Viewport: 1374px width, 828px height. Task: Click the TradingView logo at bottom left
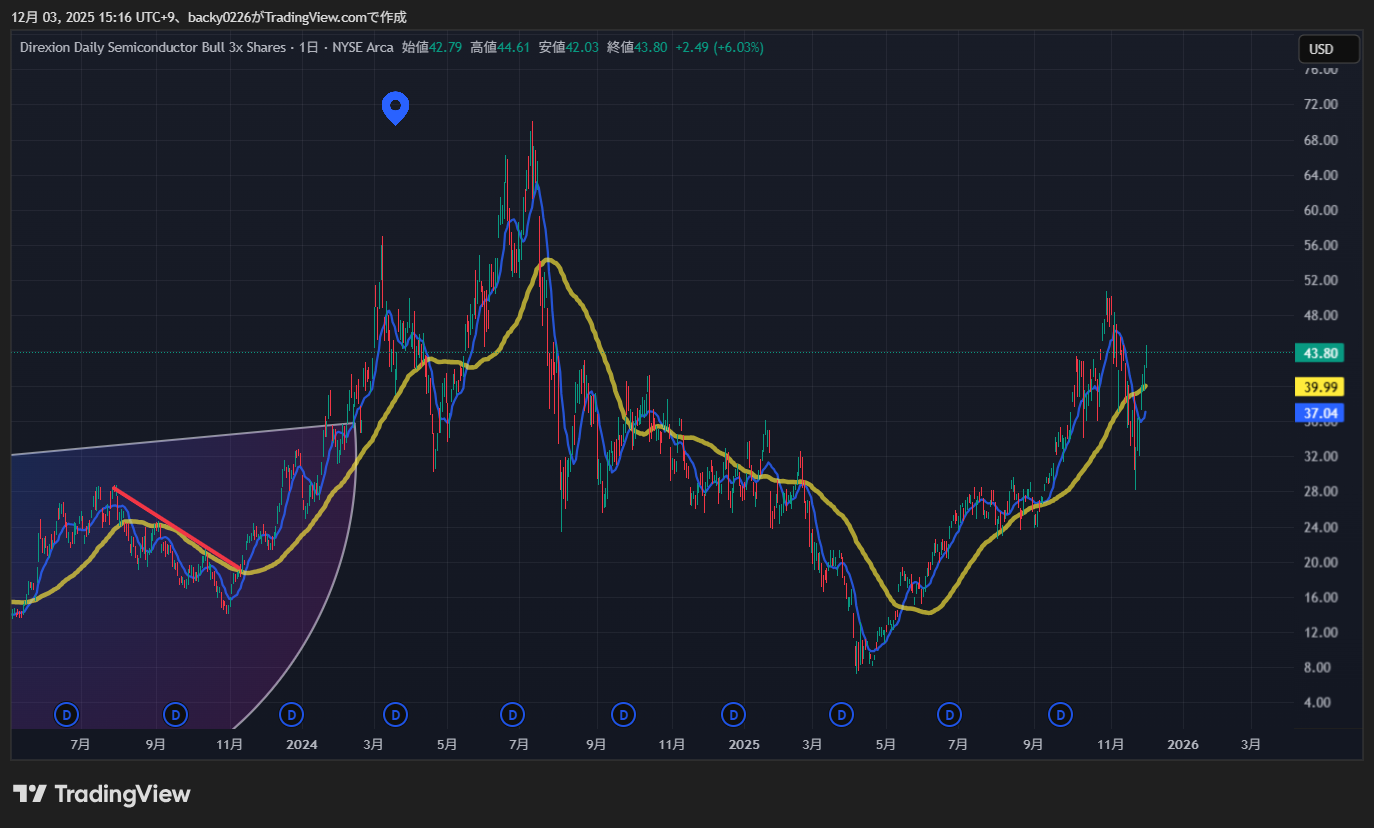[102, 794]
